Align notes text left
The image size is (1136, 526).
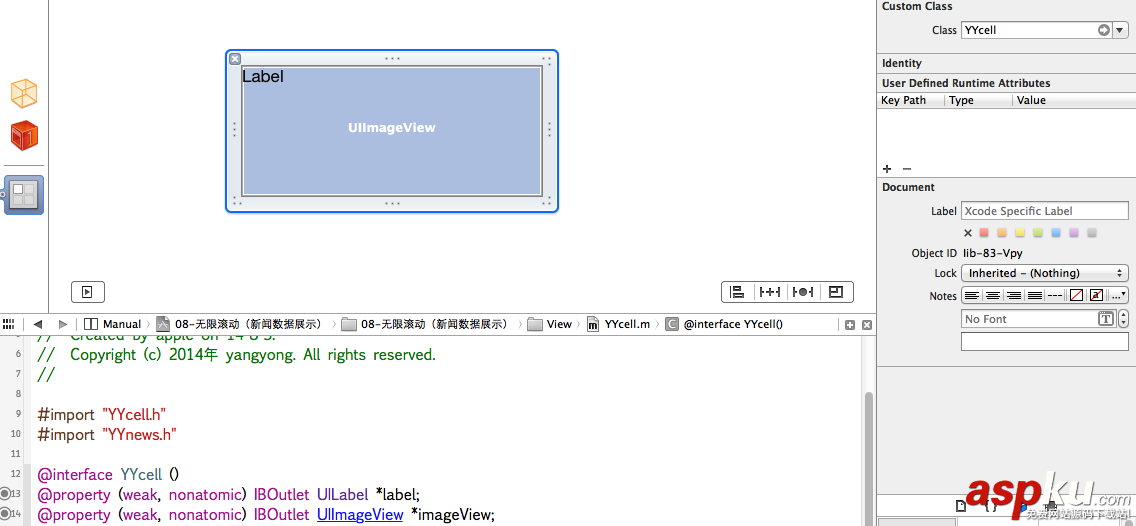[x=971, y=295]
